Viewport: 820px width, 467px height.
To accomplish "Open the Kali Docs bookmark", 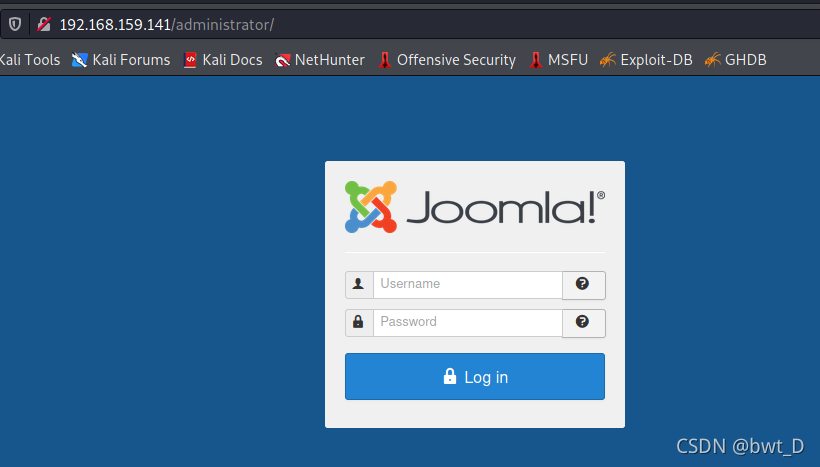I will click(223, 60).
